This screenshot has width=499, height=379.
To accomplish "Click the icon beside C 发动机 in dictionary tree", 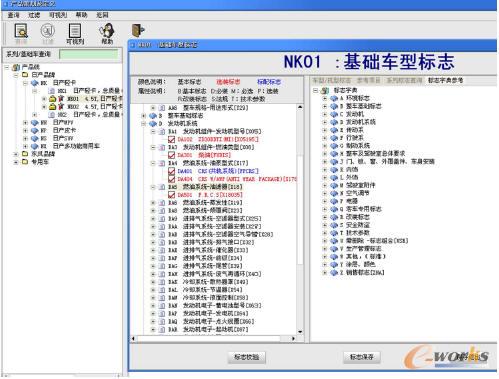I will click(334, 114).
